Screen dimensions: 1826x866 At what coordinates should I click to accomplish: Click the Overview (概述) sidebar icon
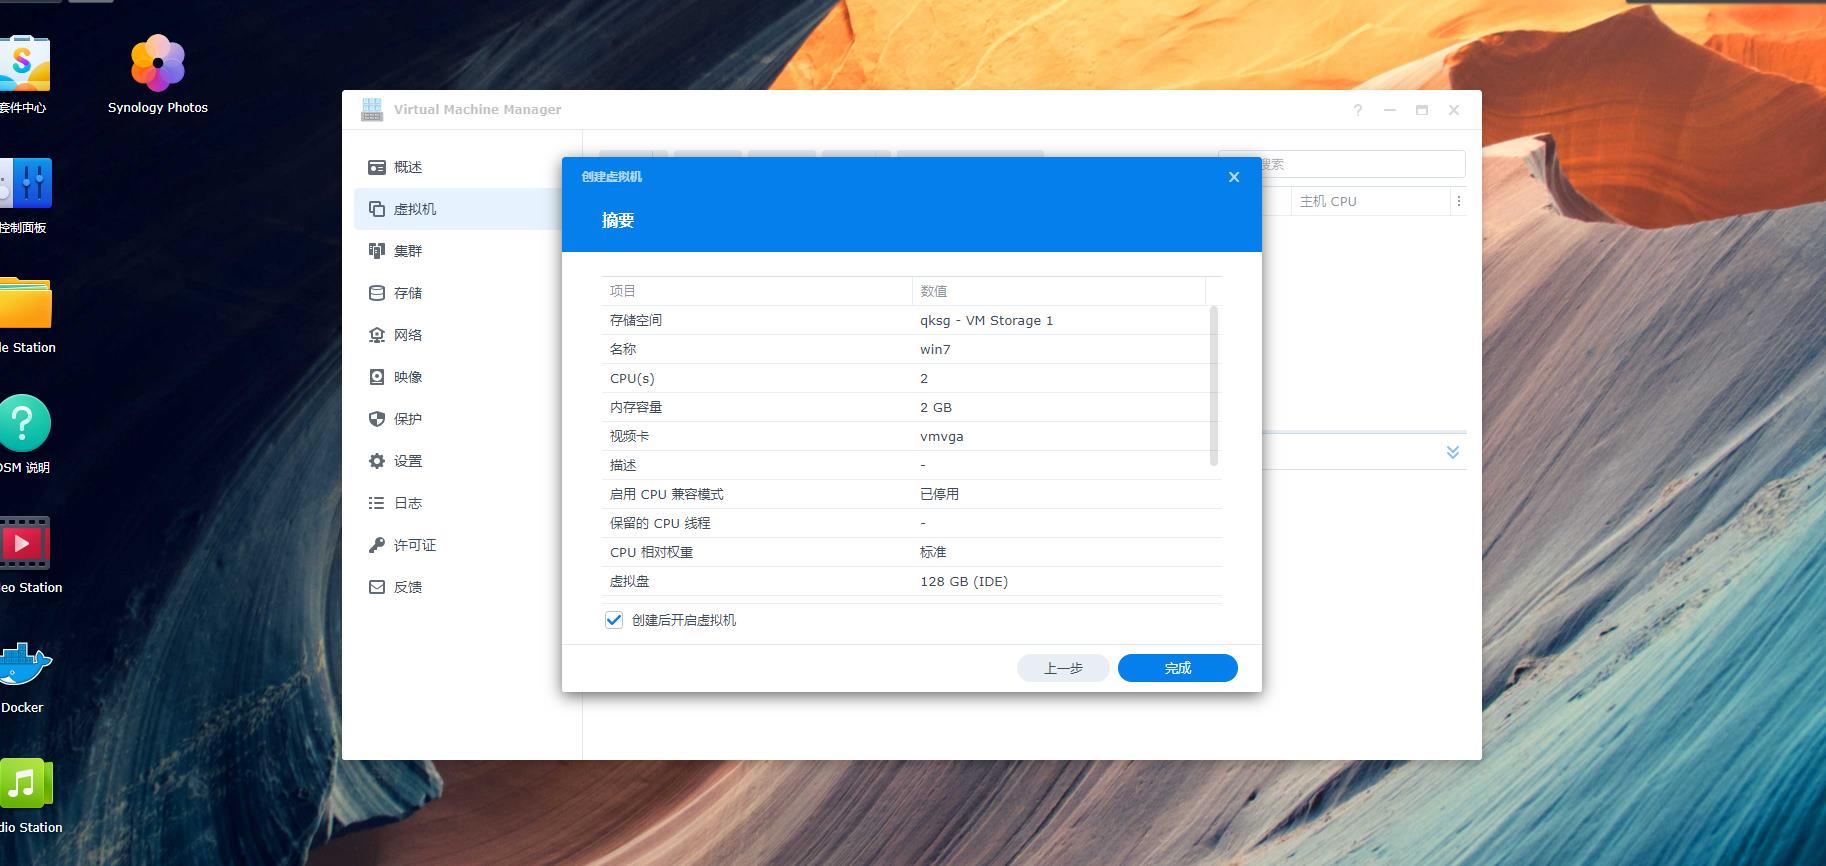coord(377,167)
